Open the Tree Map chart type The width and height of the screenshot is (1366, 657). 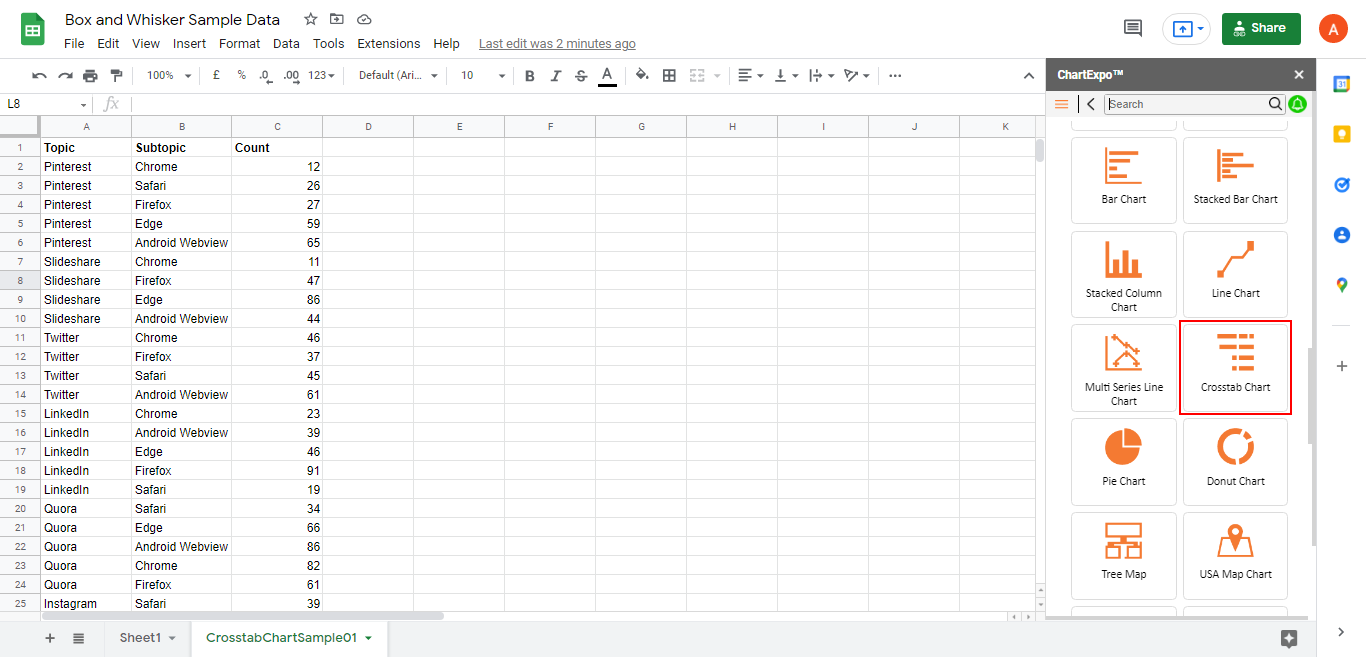coord(1124,554)
